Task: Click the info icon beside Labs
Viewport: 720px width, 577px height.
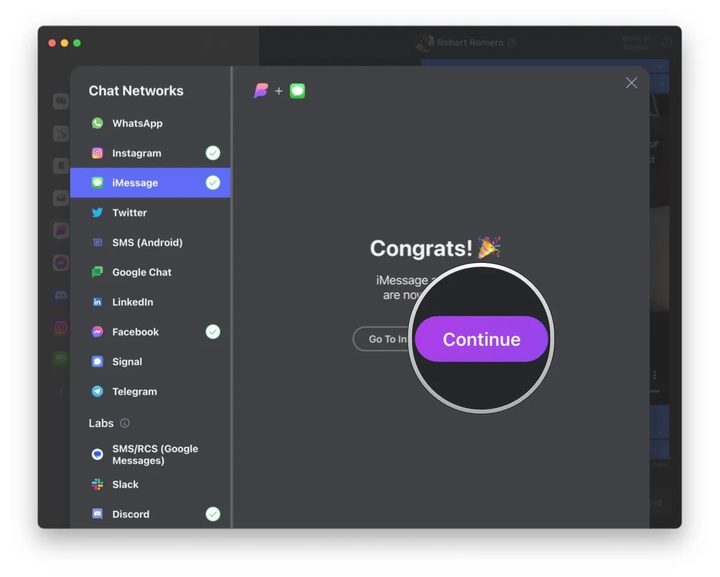Action: [x=125, y=423]
